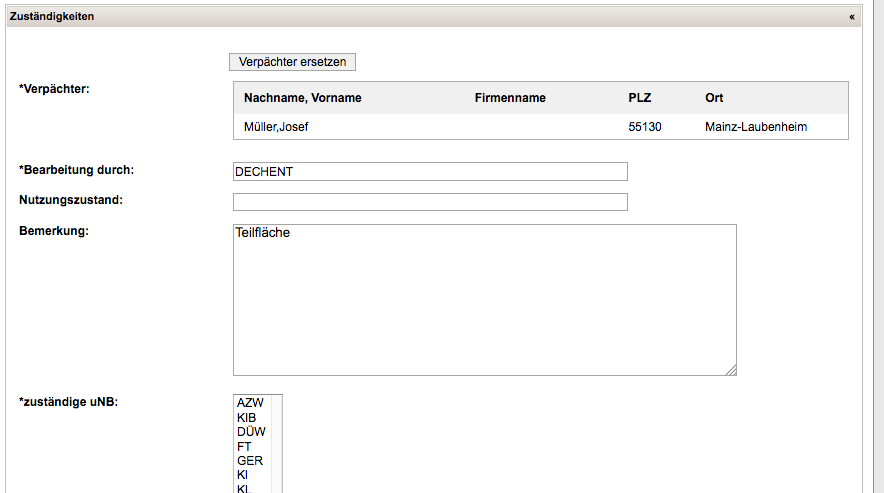Click the empty Nutzungszustand input field
The width and height of the screenshot is (884, 493).
(x=430, y=202)
